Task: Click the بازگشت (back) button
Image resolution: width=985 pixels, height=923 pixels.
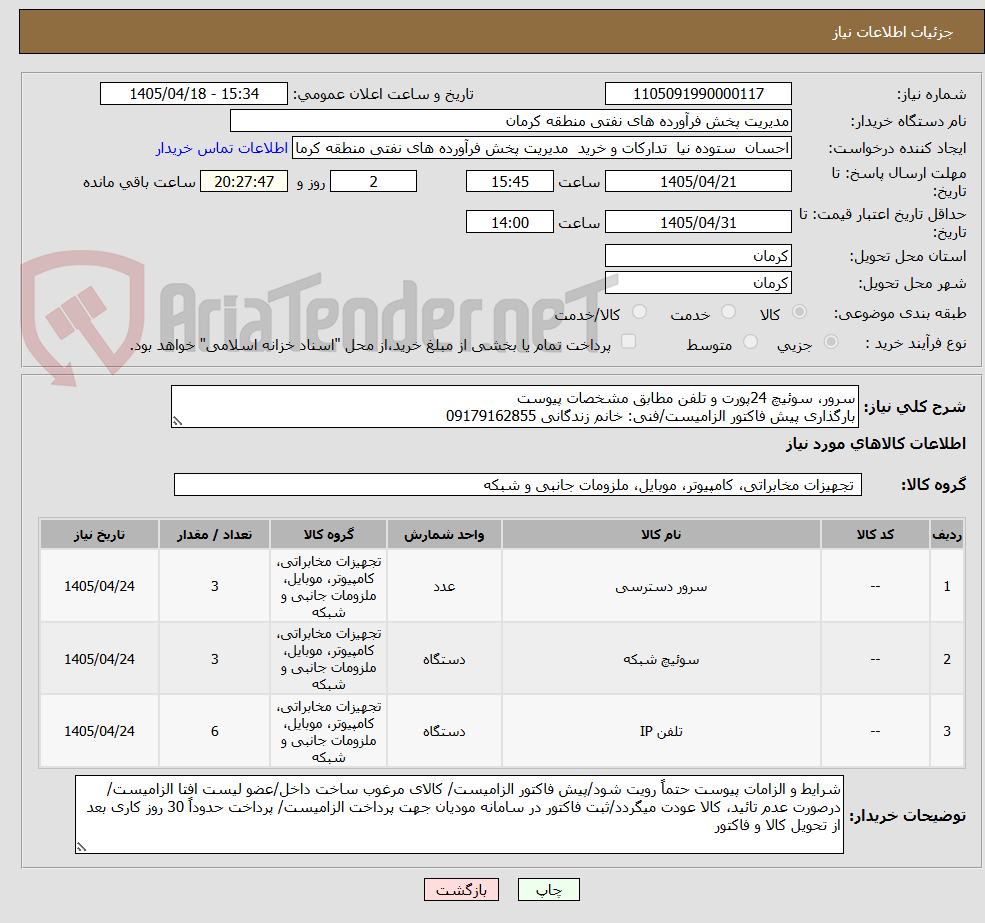Action: click(461, 890)
